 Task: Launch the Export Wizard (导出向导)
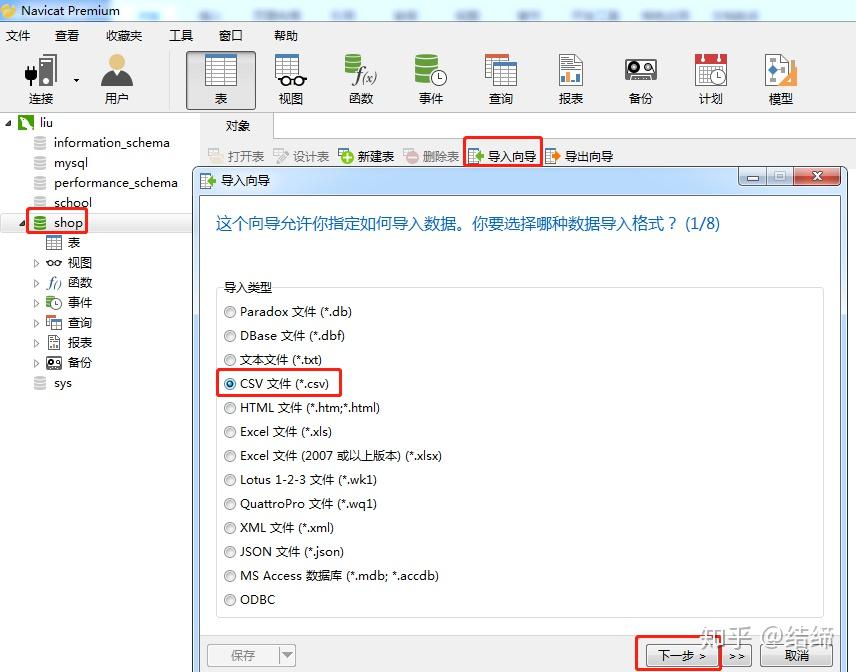pos(579,156)
